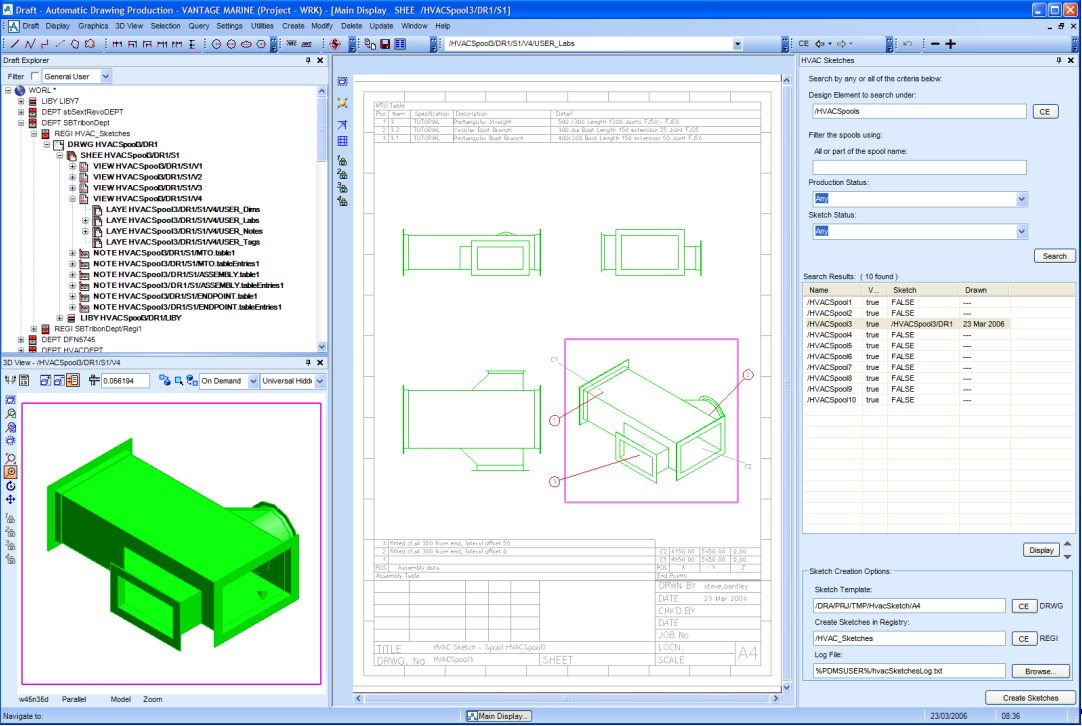The height and width of the screenshot is (726, 1082).
Task: Click the Search button
Action: point(1054,256)
